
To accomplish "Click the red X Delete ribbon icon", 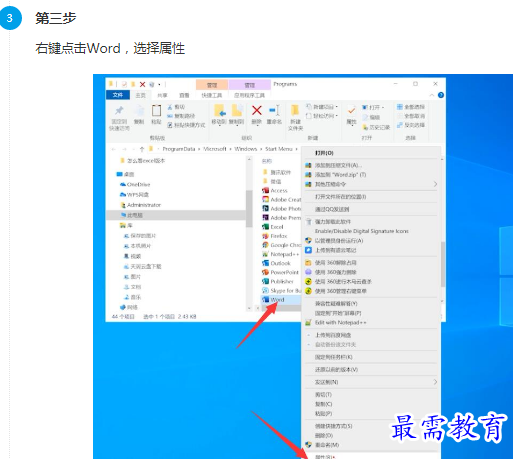I will [x=257, y=110].
